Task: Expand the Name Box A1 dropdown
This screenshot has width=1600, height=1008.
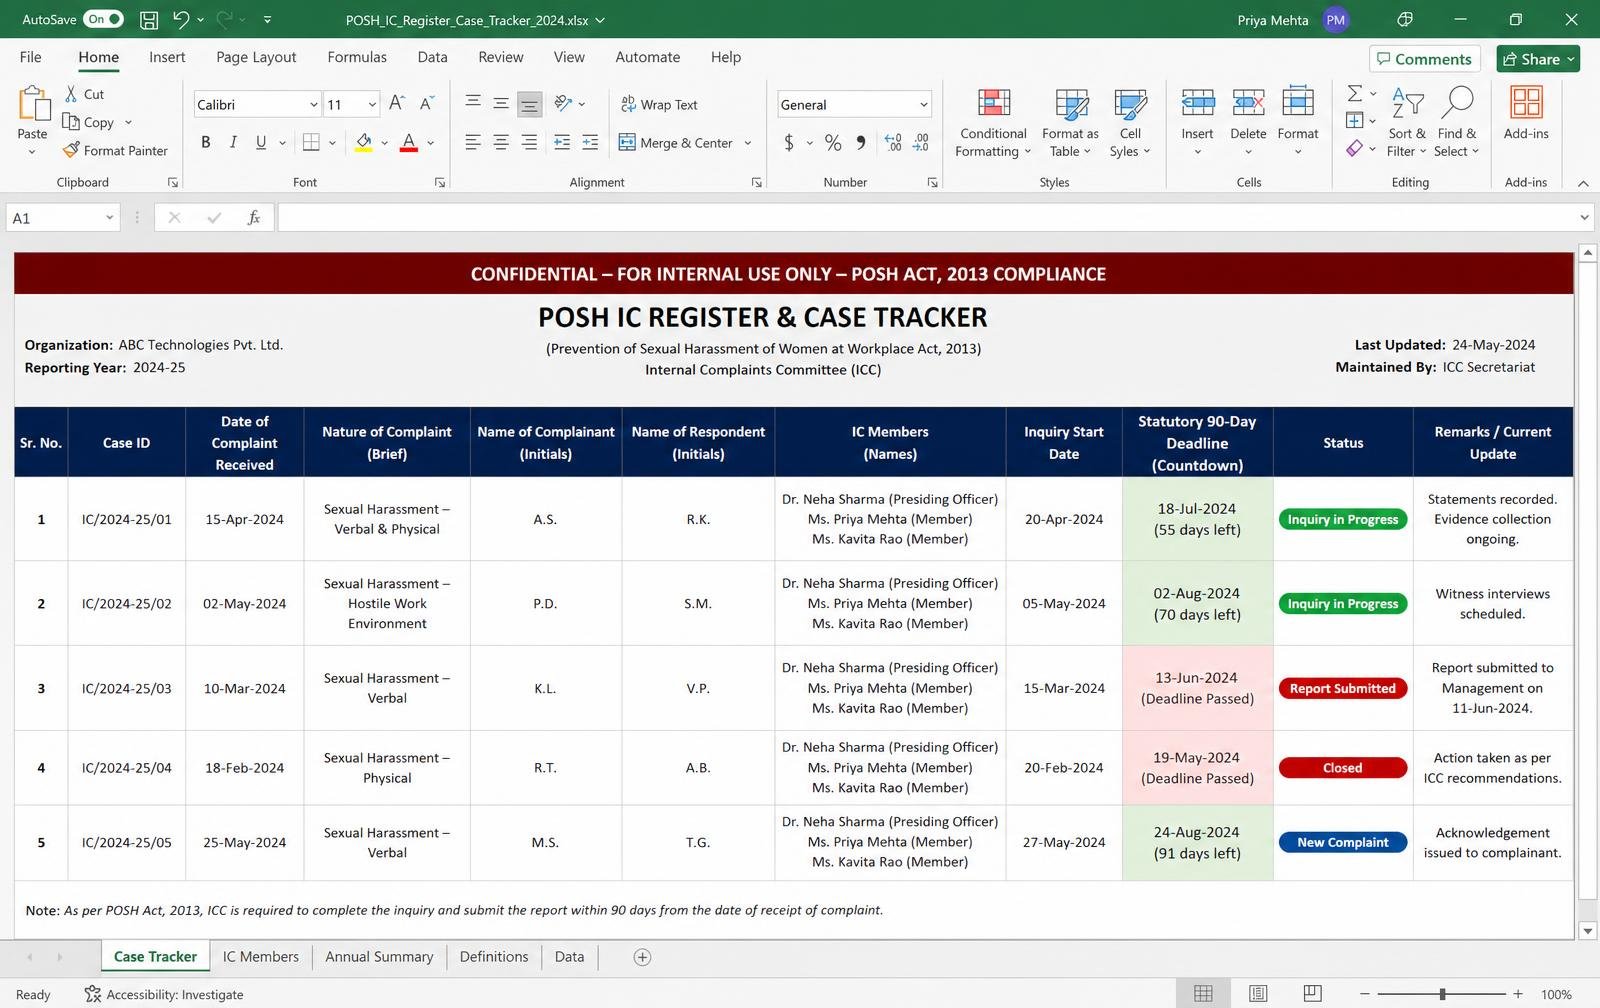Action: [x=109, y=217]
